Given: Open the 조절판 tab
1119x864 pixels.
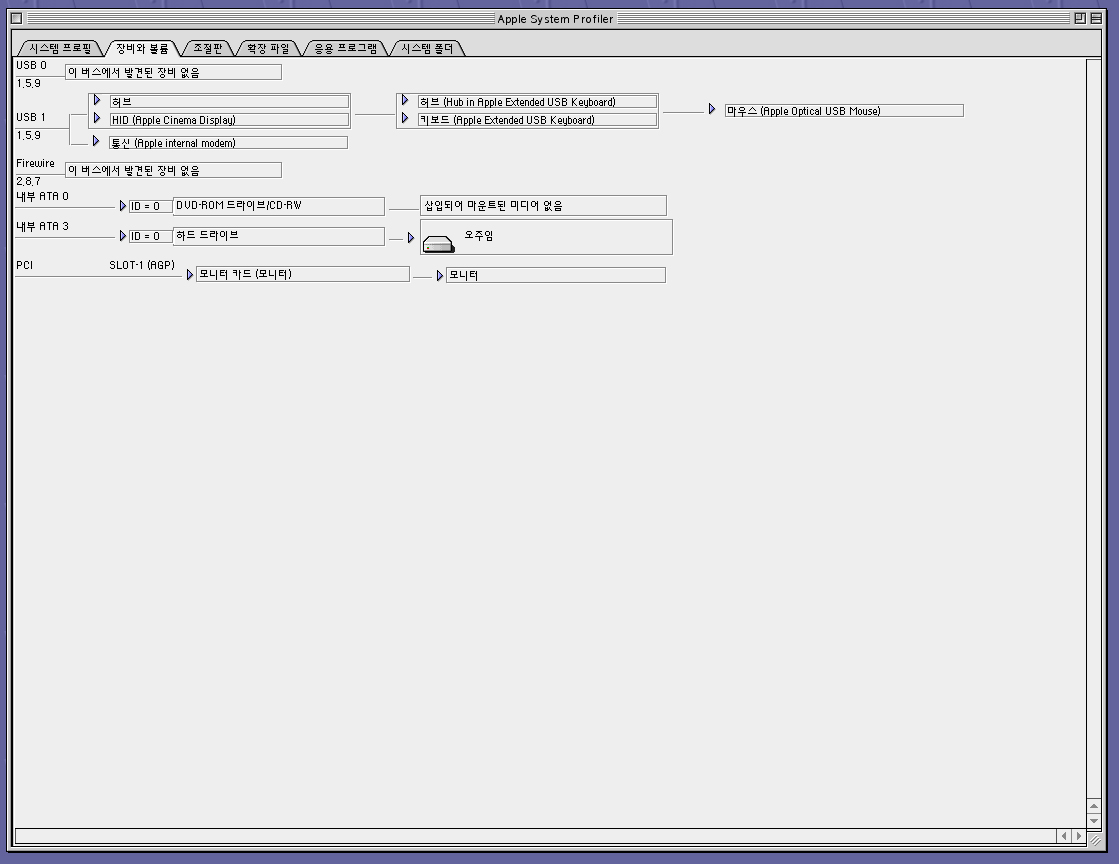Looking at the screenshot, I should tap(208, 48).
